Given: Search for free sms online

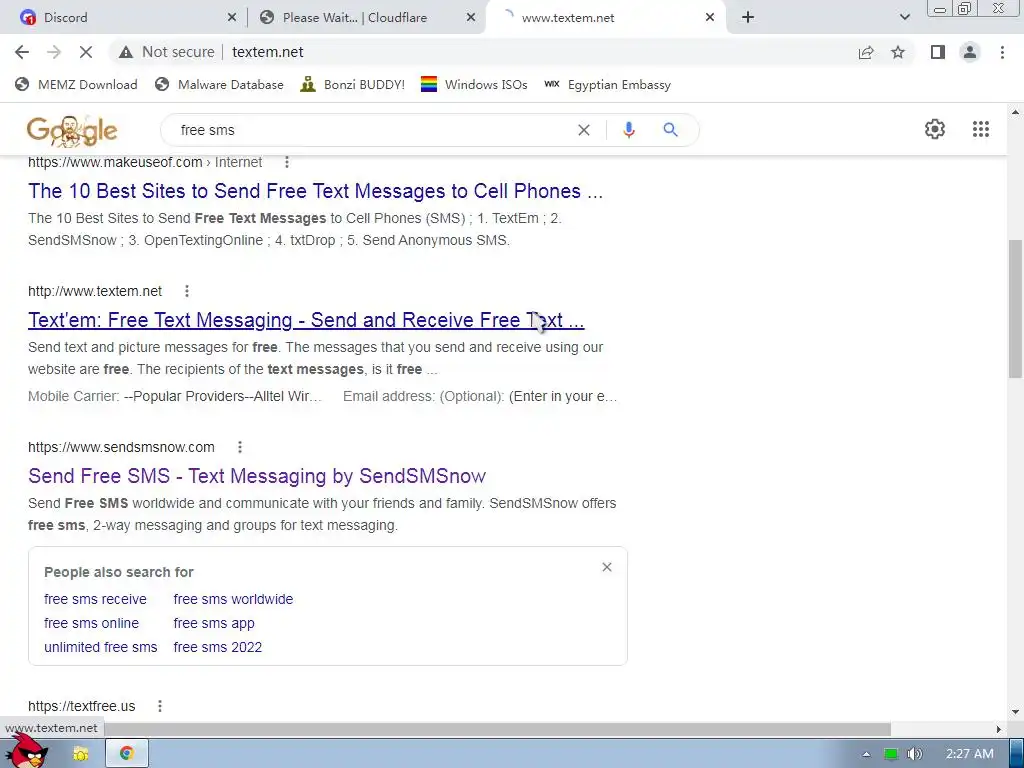Looking at the screenshot, I should [91, 624].
